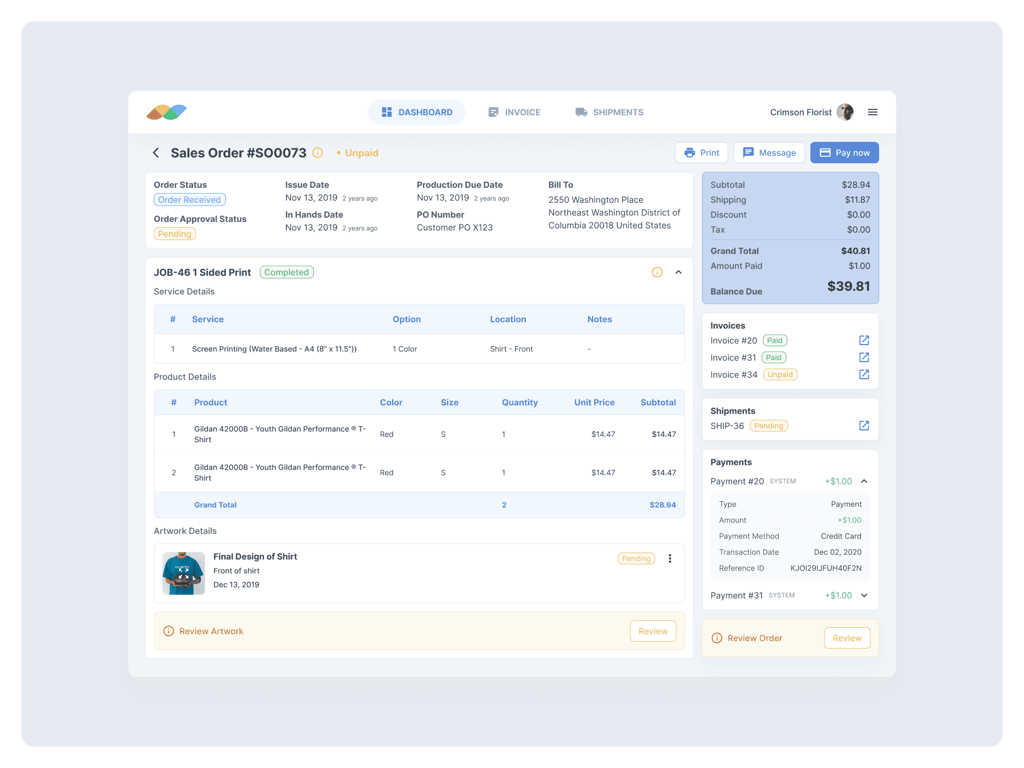Click the info icon beside Review Artwork
This screenshot has width=1024, height=768.
pos(168,632)
